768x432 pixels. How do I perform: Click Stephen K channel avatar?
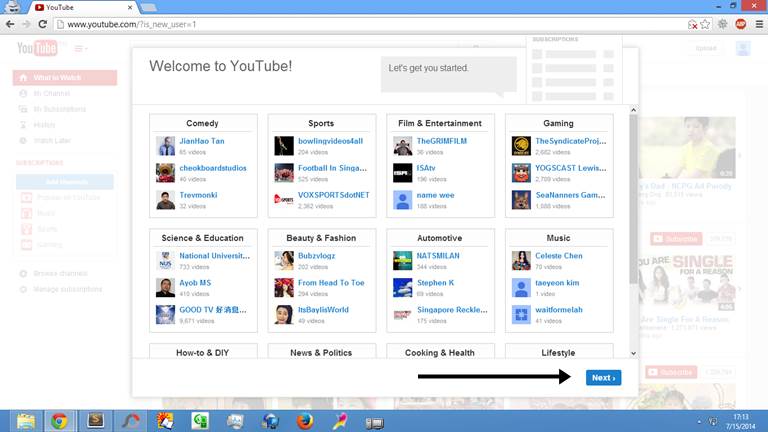pos(403,288)
